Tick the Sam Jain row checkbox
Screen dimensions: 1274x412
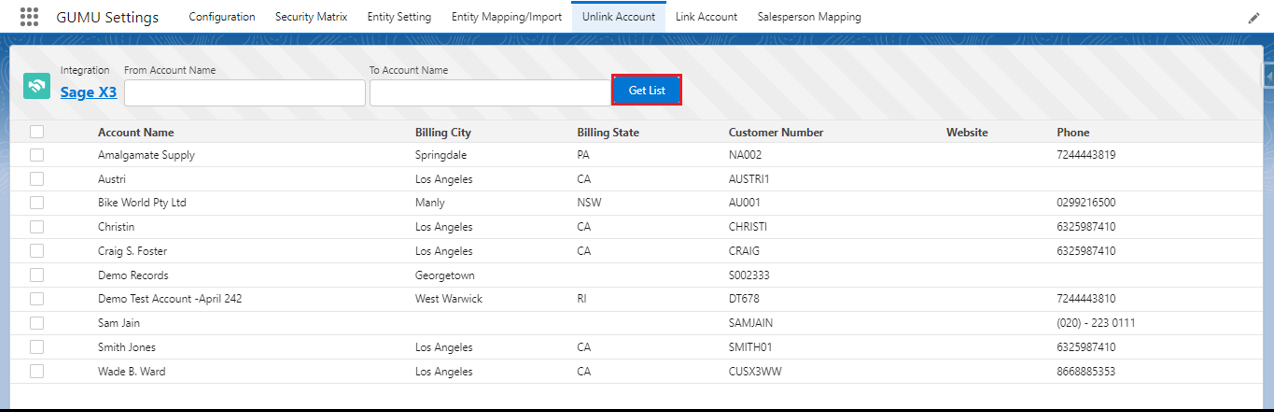(37, 323)
